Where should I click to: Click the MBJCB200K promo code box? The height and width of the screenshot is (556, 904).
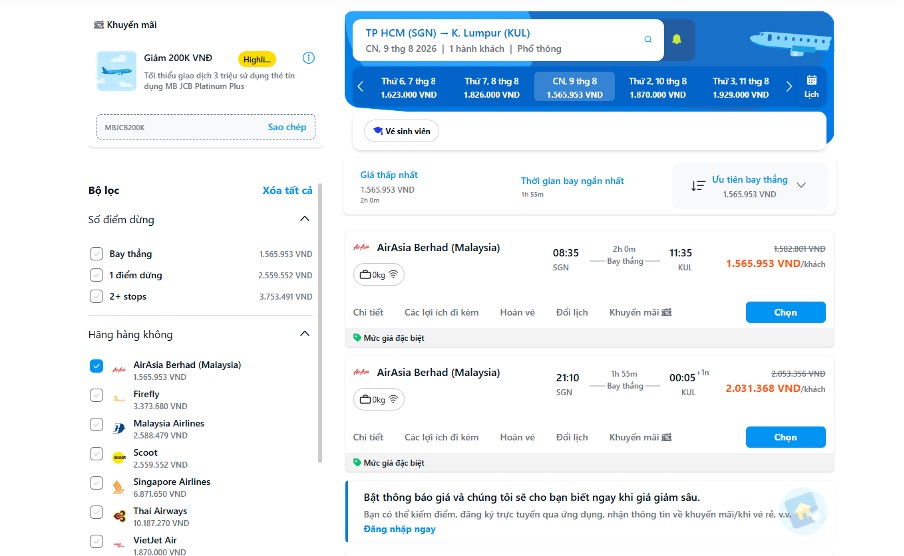click(x=206, y=127)
